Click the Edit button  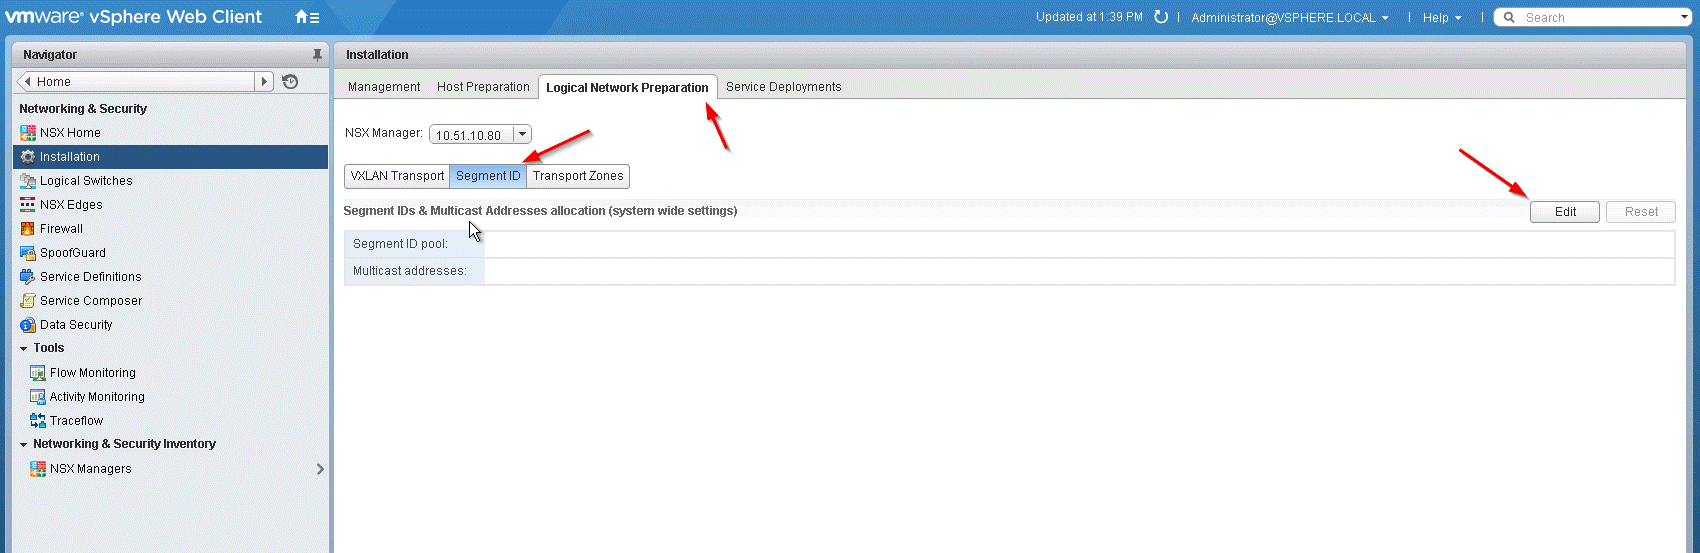click(1565, 212)
